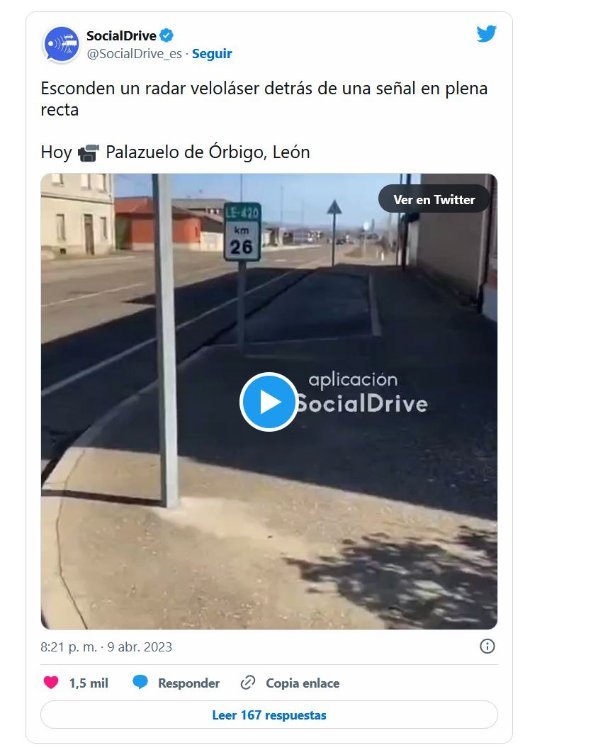The width and height of the screenshot is (598, 750).
Task: Click the tweet text about radar veloláser
Action: pyautogui.click(x=264, y=99)
